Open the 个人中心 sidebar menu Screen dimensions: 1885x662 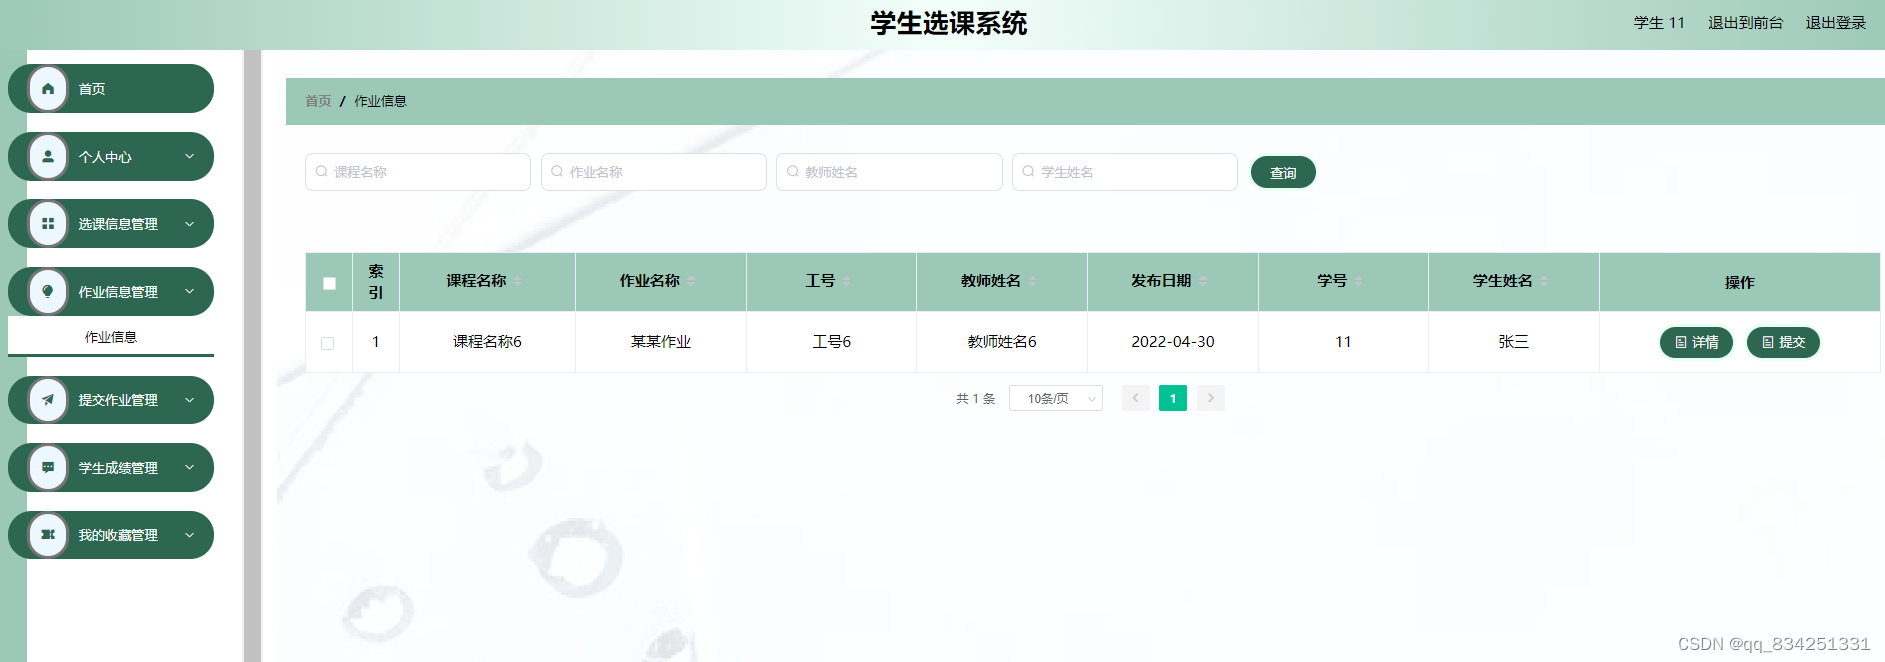pyautogui.click(x=111, y=156)
